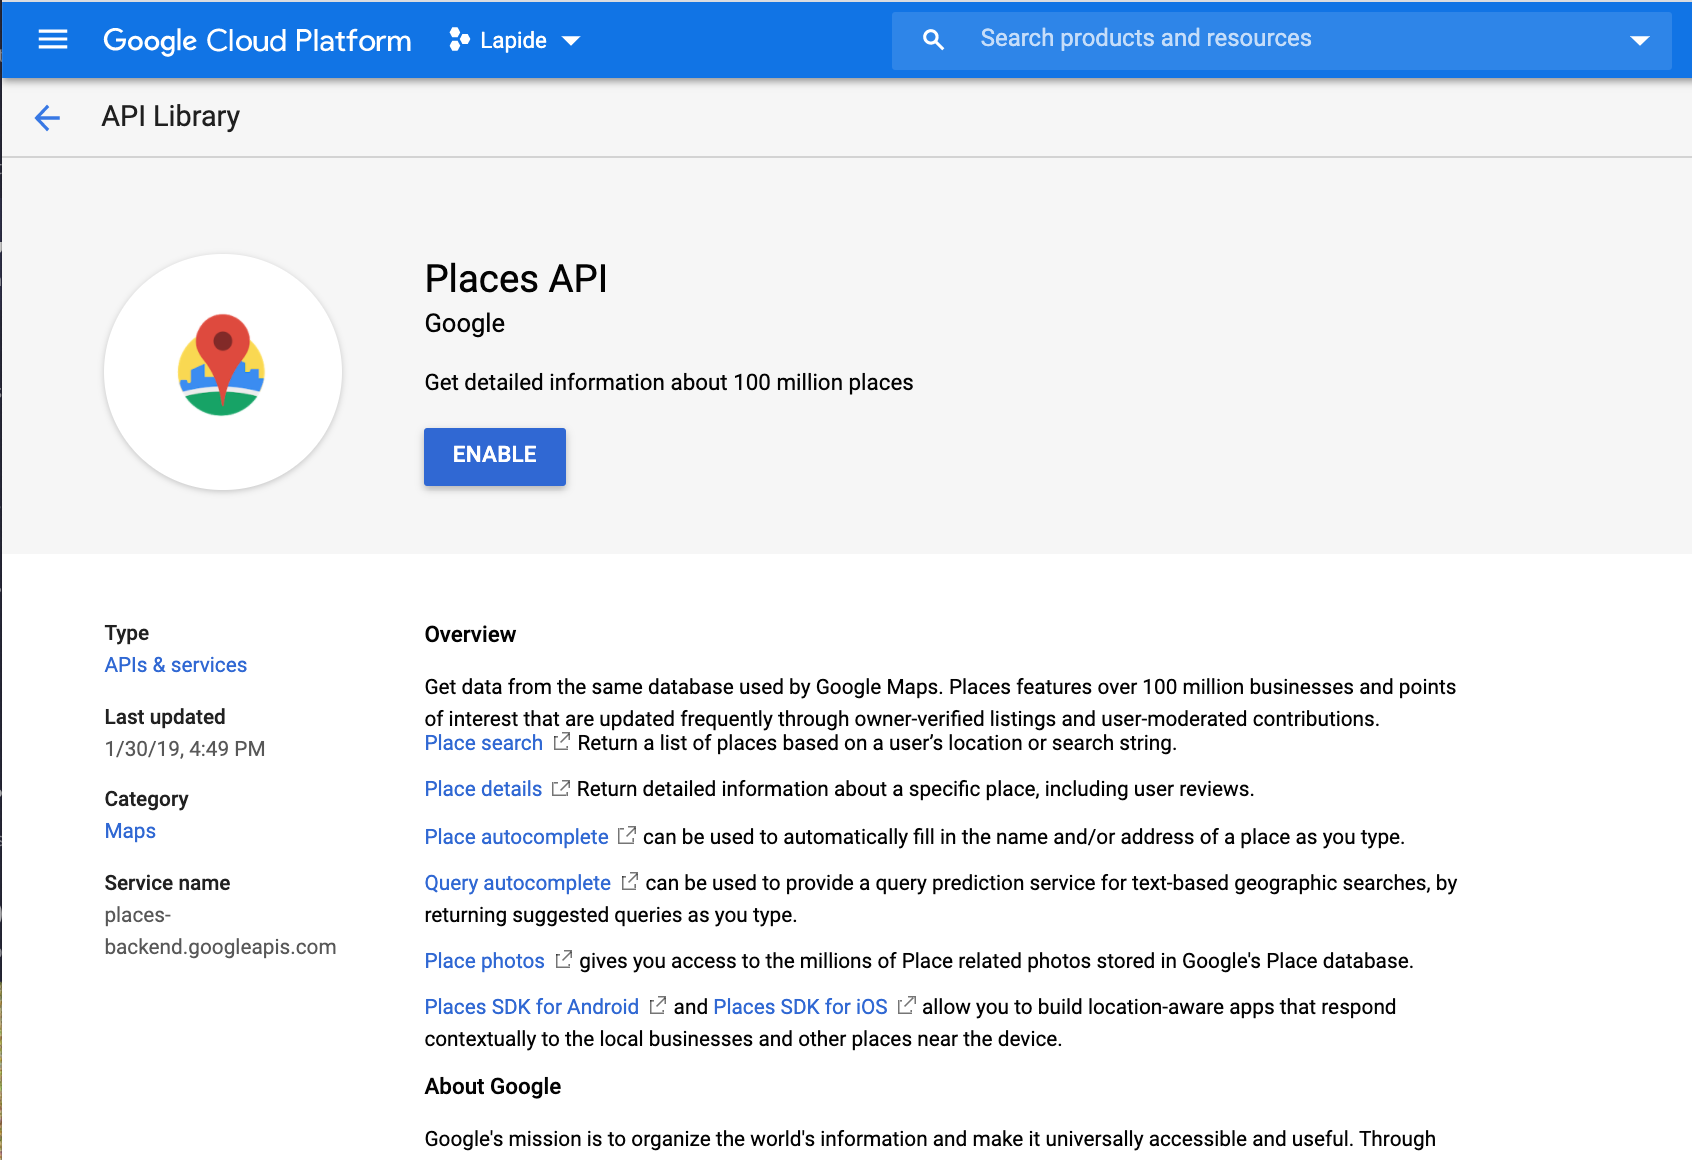This screenshot has width=1692, height=1160.
Task: Click the API Library page title
Action: [x=171, y=117]
